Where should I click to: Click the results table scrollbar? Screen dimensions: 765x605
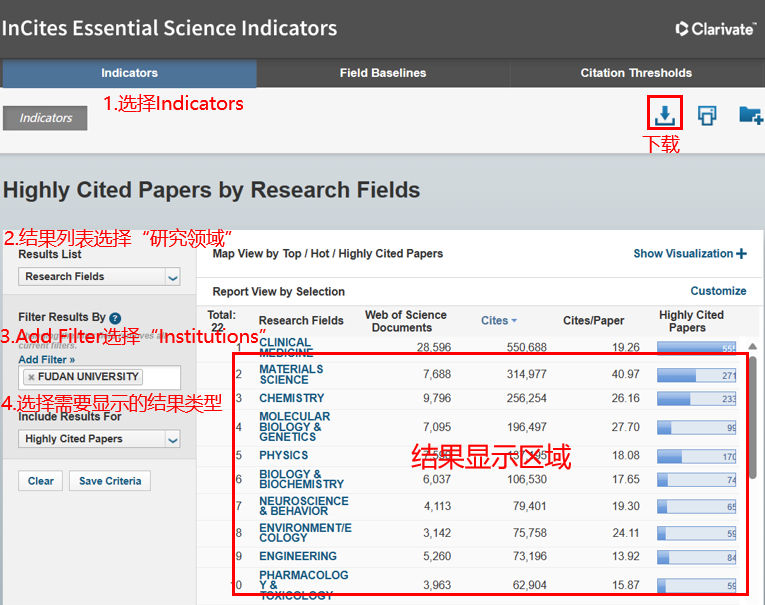point(753,417)
